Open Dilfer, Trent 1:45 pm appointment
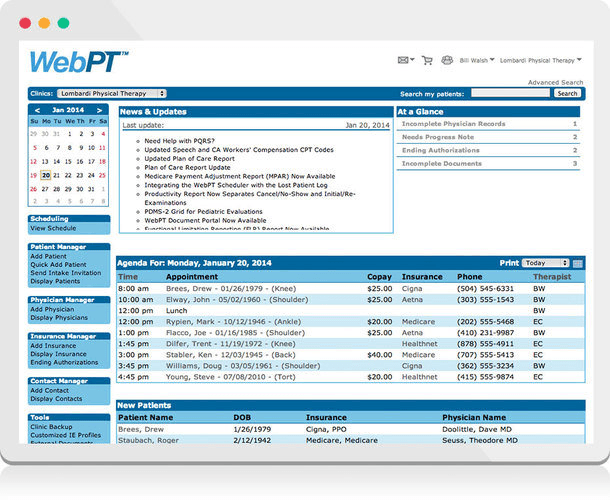Viewport: 610px width, 500px height. [231, 344]
